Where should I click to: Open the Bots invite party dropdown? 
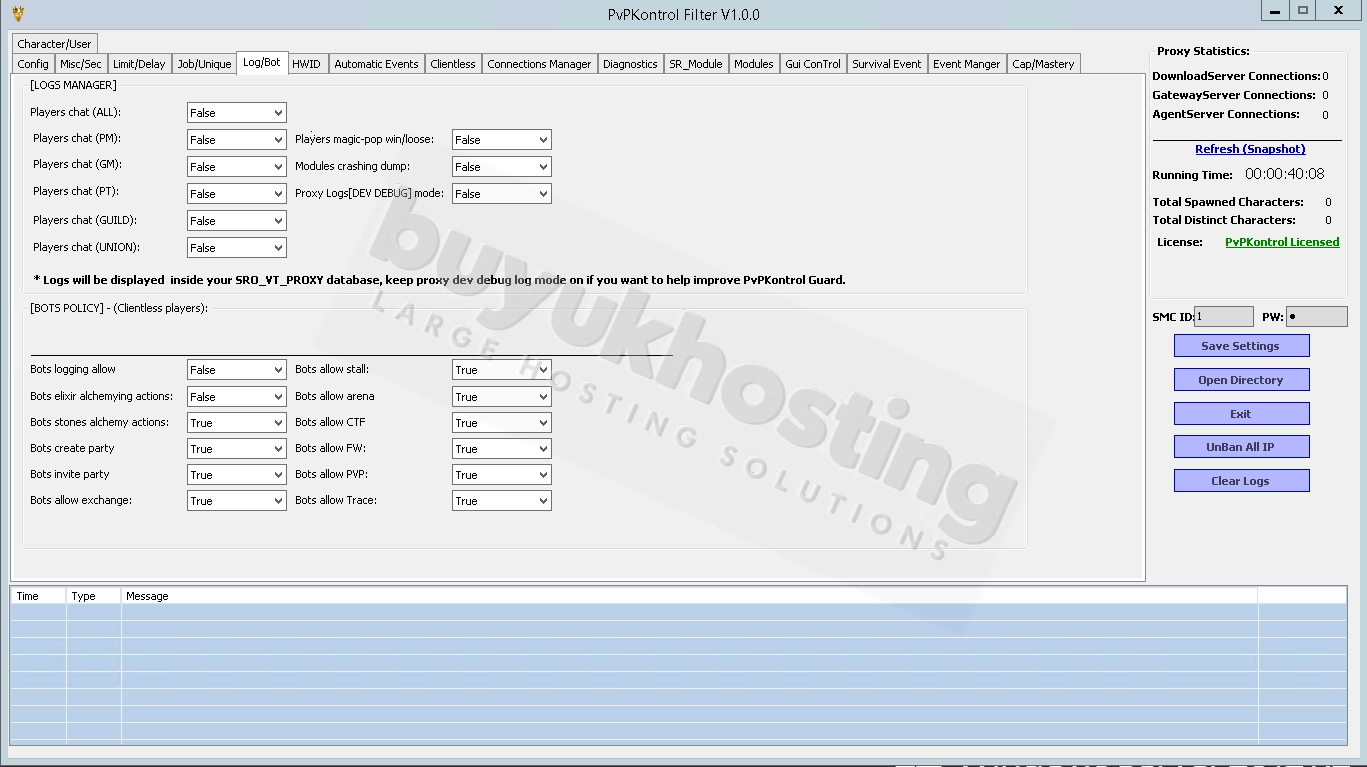coord(236,475)
